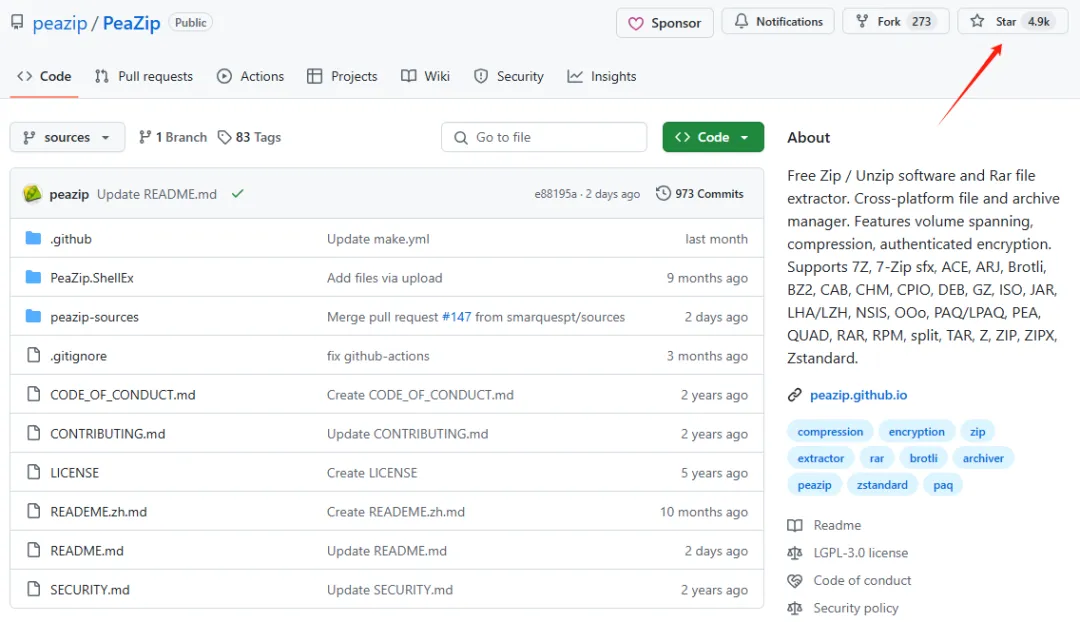View the LGPL-3.0 license link
Screen dimensions: 1080x622
pyautogui.click(x=860, y=553)
